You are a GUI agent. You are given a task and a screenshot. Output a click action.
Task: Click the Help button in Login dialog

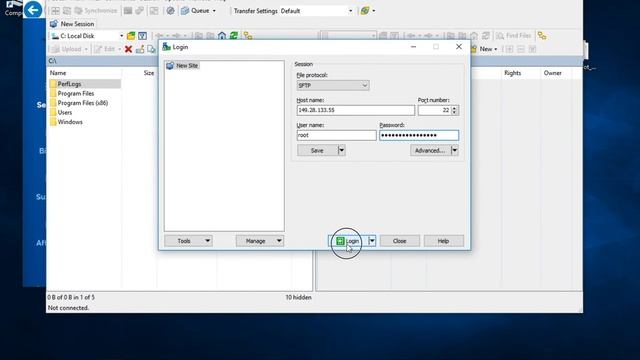(x=443, y=241)
